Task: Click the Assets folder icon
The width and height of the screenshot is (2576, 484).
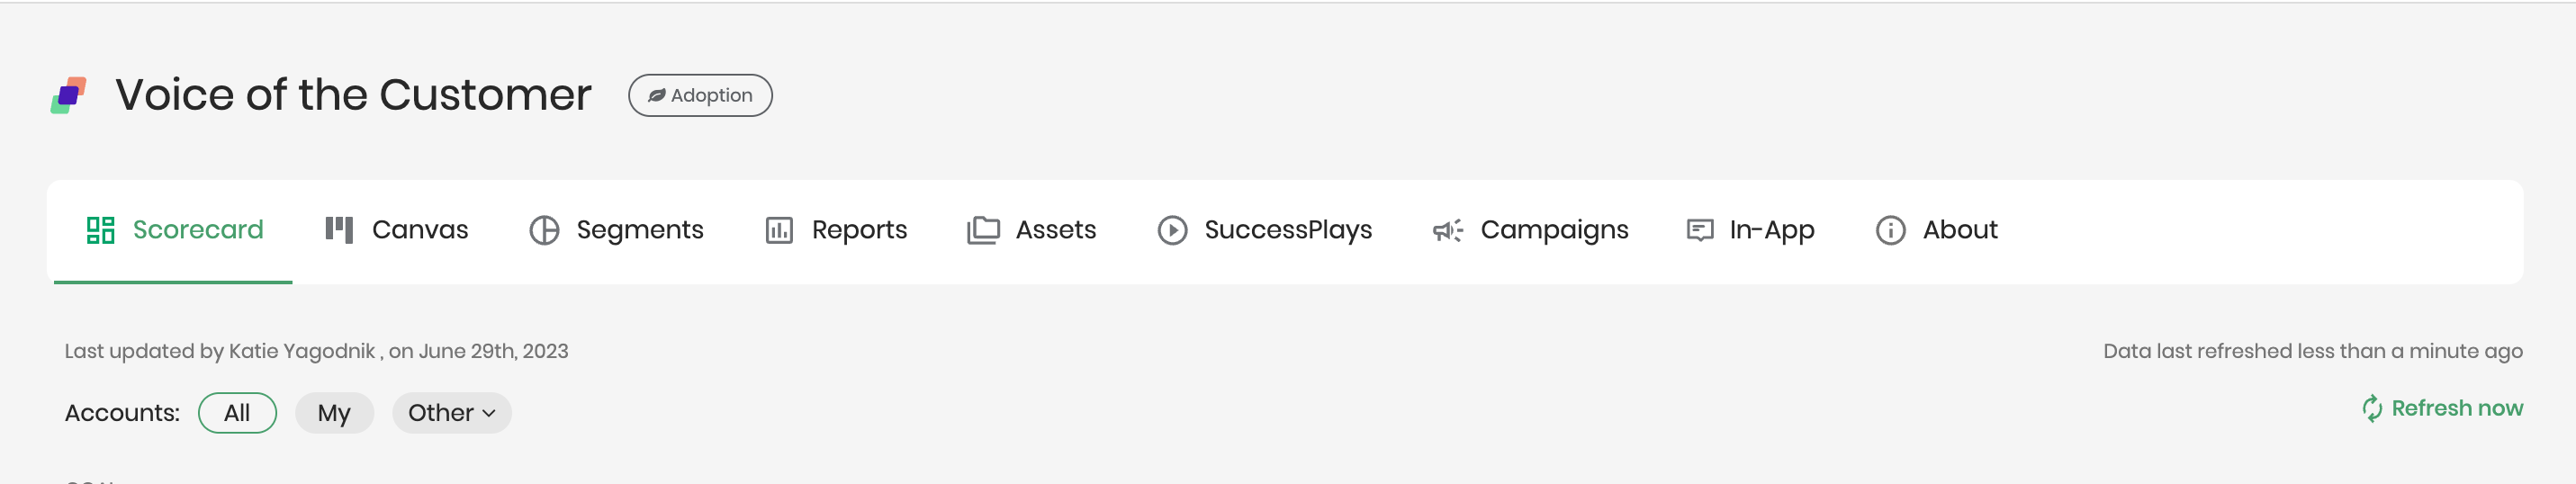Action: pyautogui.click(x=983, y=230)
